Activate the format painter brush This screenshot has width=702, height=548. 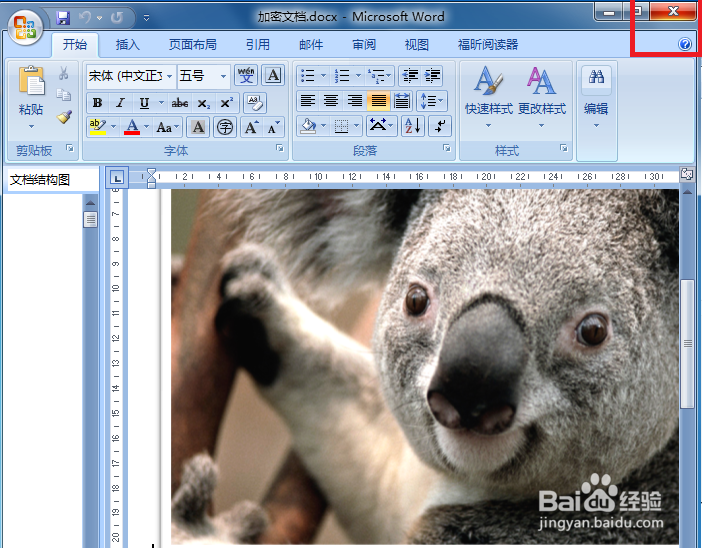[x=64, y=117]
